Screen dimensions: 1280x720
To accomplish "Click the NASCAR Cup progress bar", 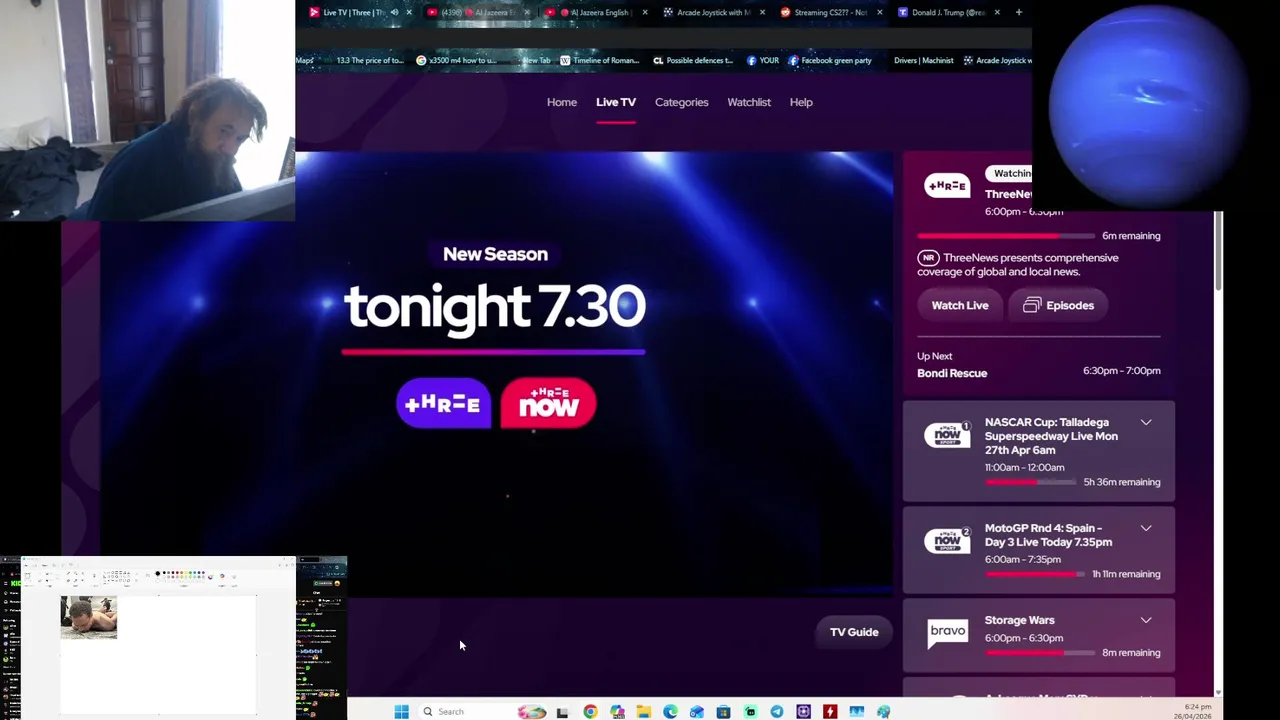I will coord(1030,482).
